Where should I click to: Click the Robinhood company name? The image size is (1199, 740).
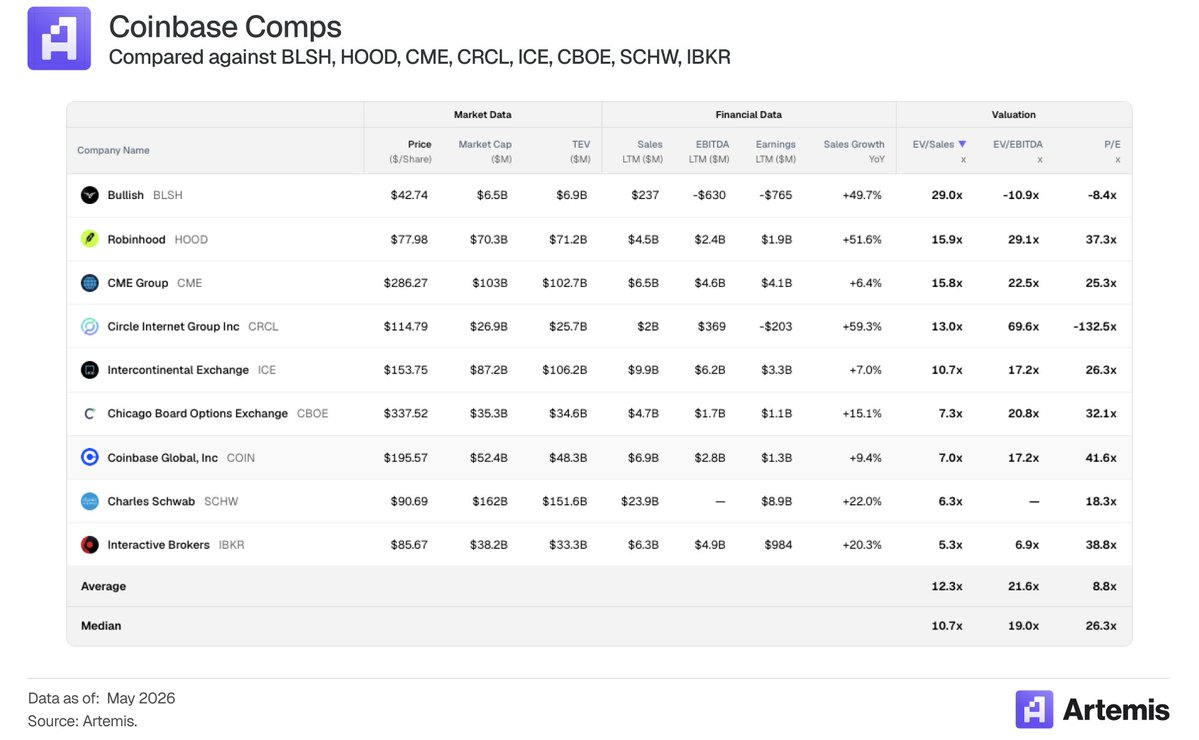point(136,239)
